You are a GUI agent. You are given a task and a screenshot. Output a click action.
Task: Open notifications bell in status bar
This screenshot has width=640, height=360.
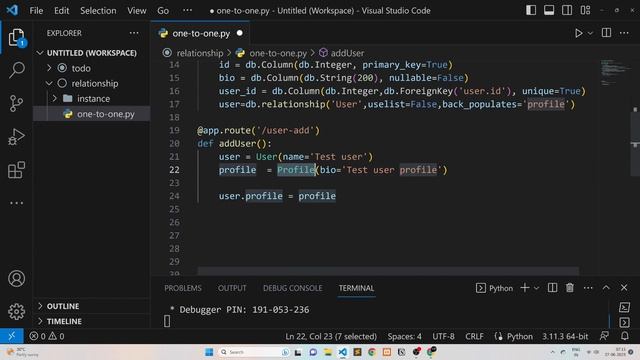(x=624, y=336)
